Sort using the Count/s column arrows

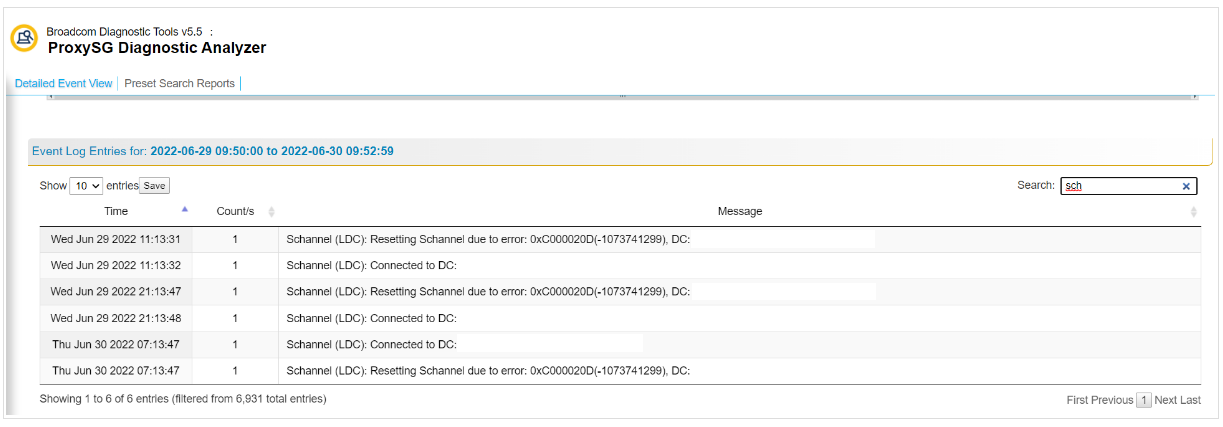point(272,212)
